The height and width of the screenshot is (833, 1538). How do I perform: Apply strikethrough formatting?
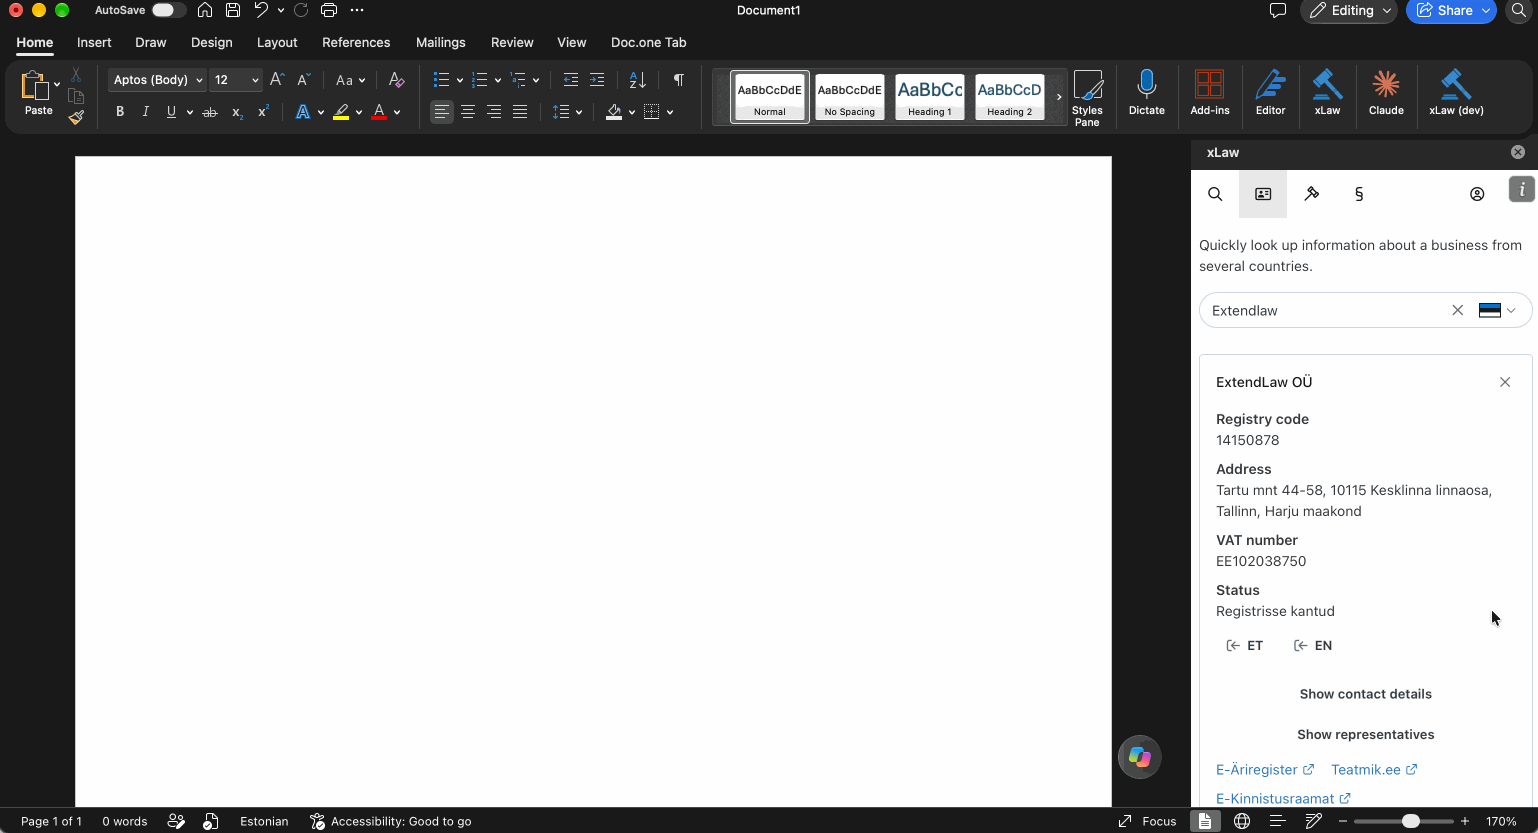point(210,112)
